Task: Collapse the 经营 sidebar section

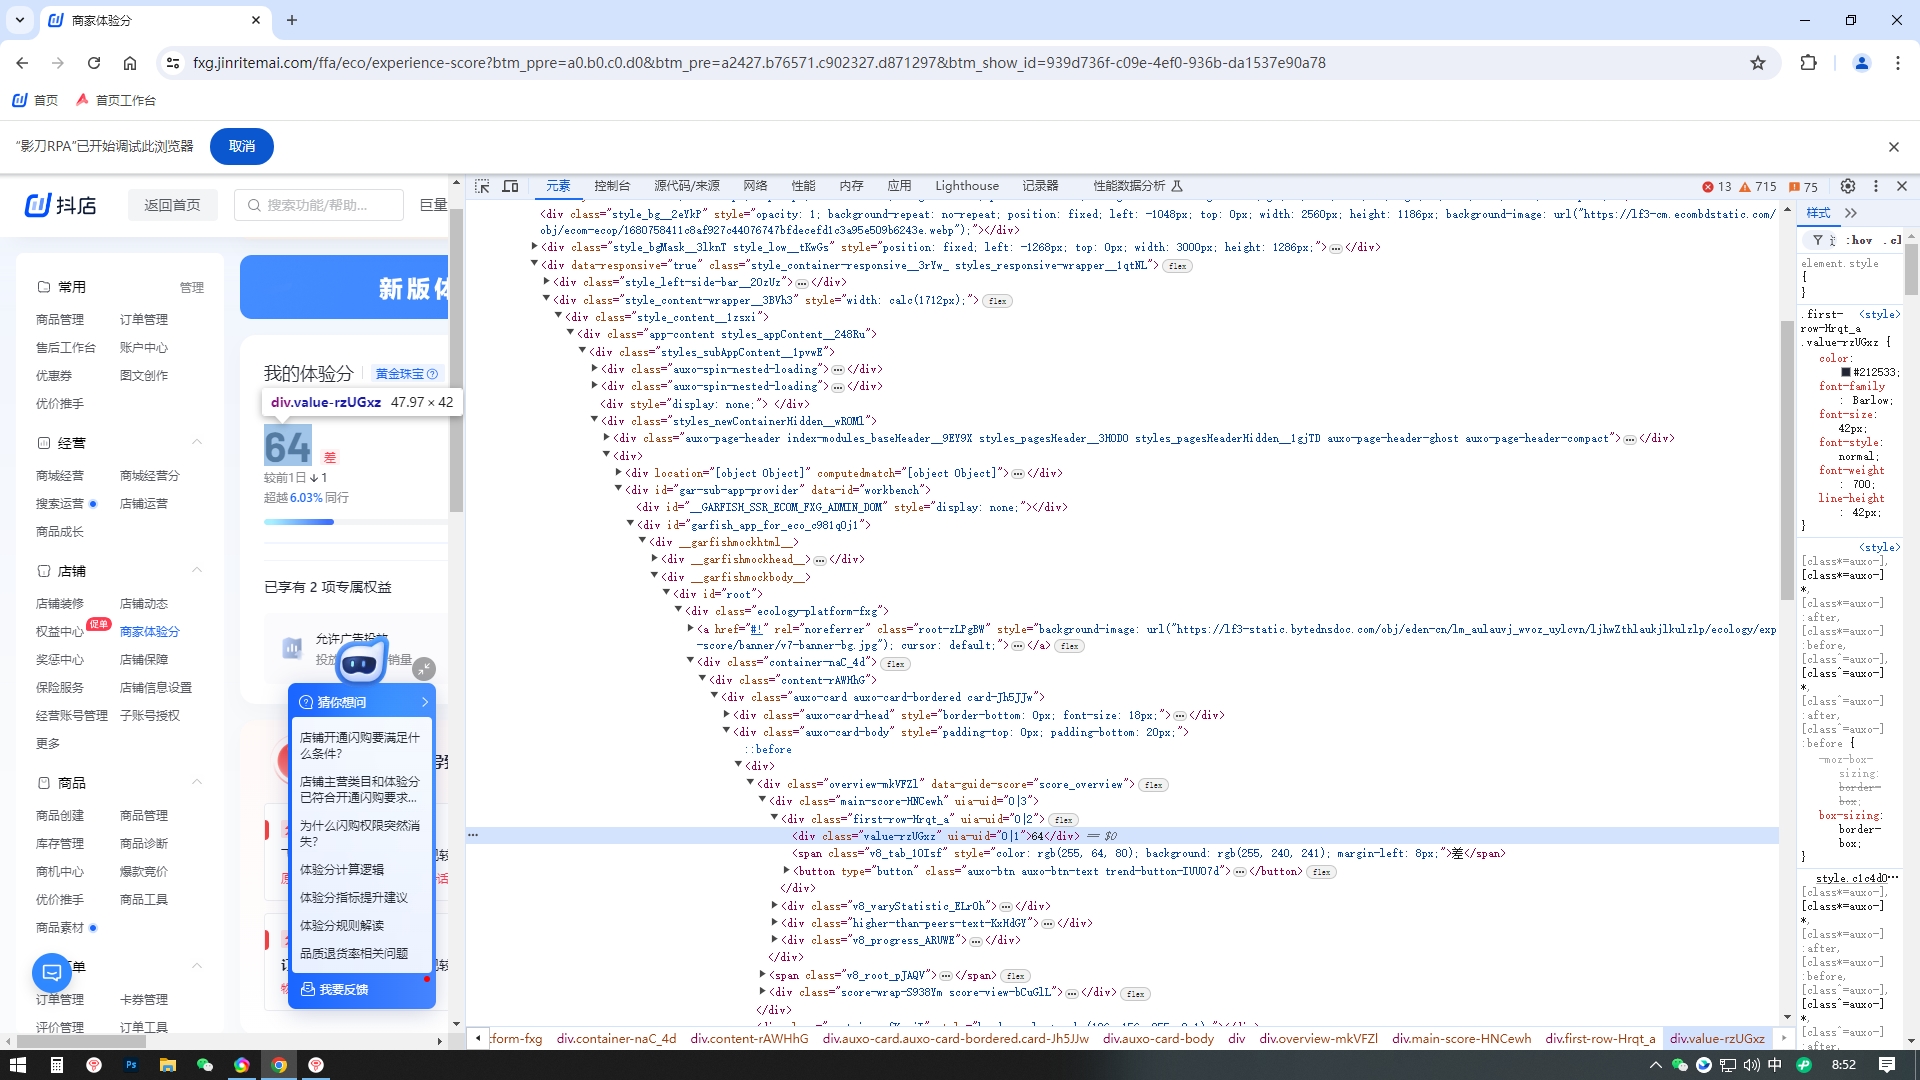Action: (x=197, y=442)
